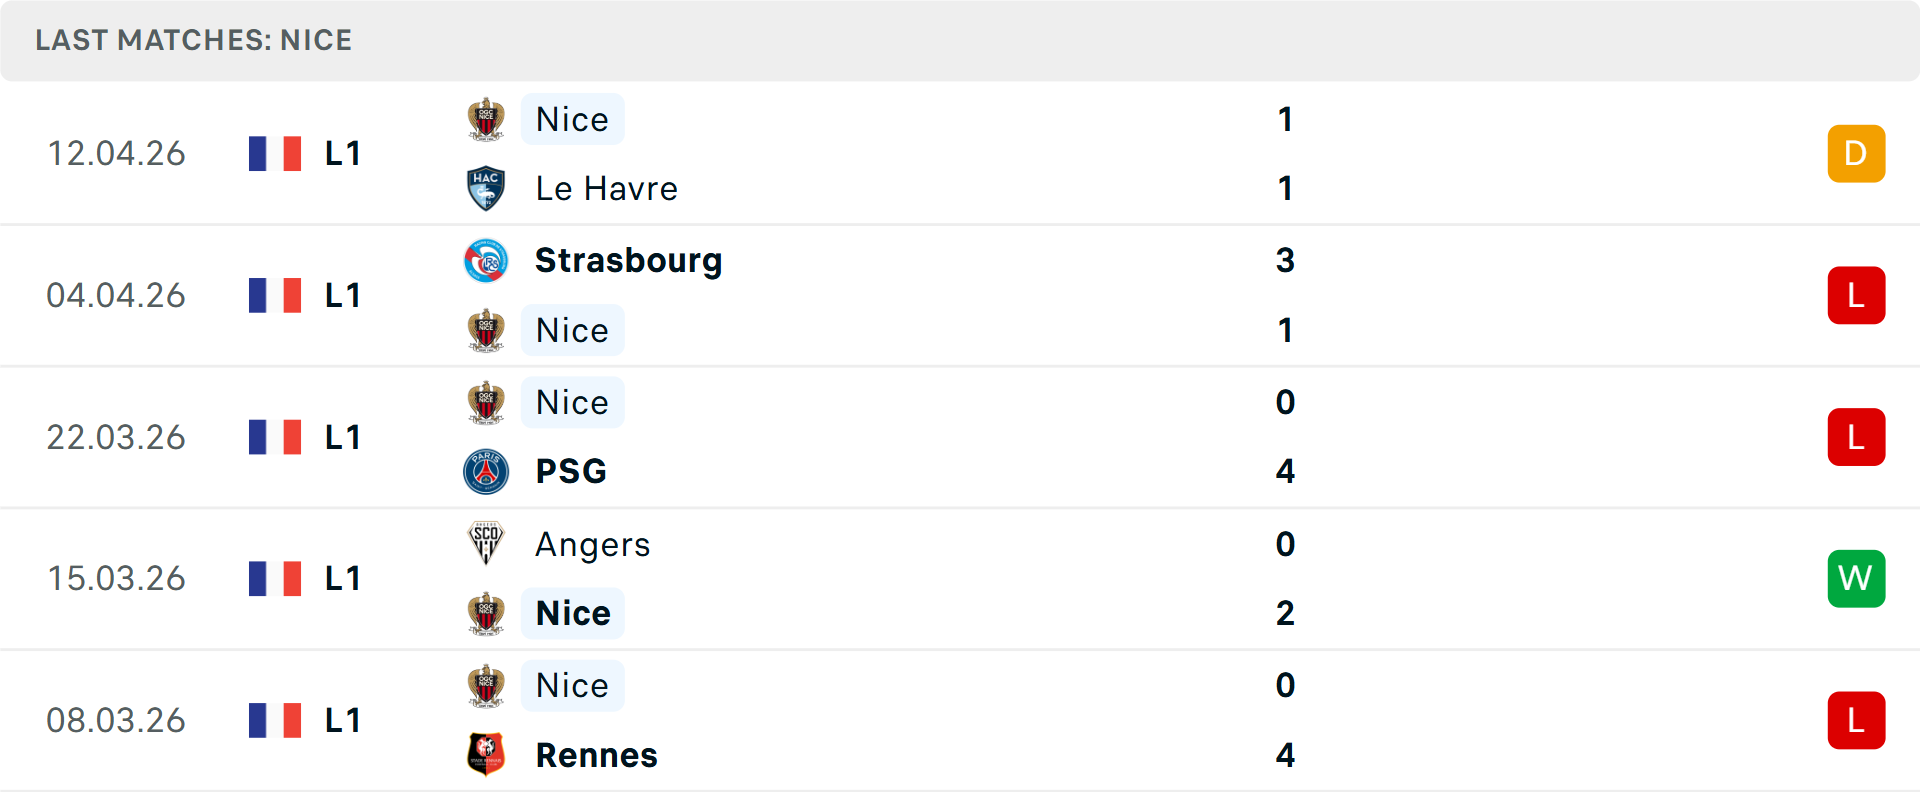Open the Strasbourg team link
The height and width of the screenshot is (792, 1920).
(628, 260)
